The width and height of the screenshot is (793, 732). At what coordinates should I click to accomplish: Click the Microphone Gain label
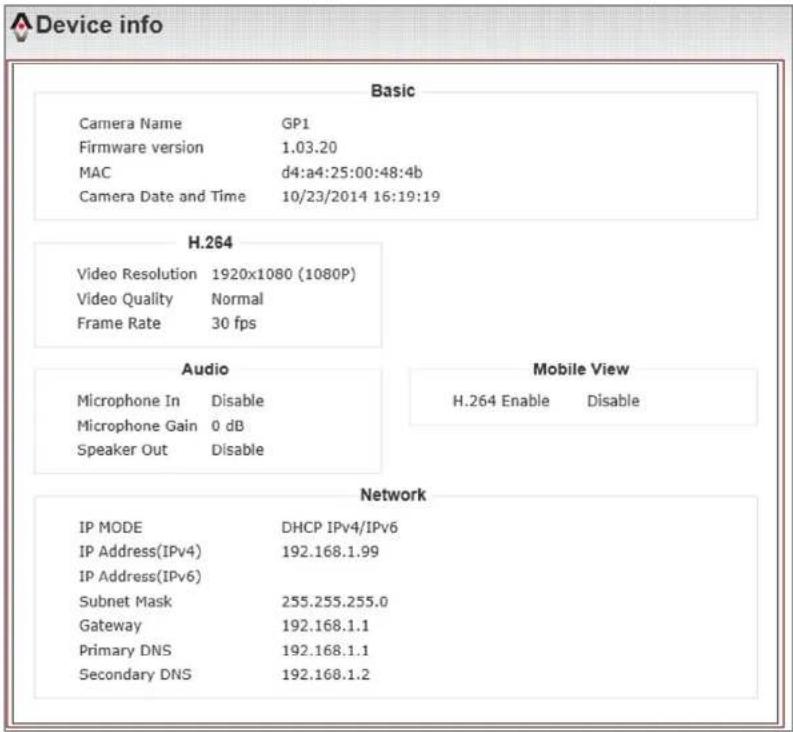tap(137, 426)
